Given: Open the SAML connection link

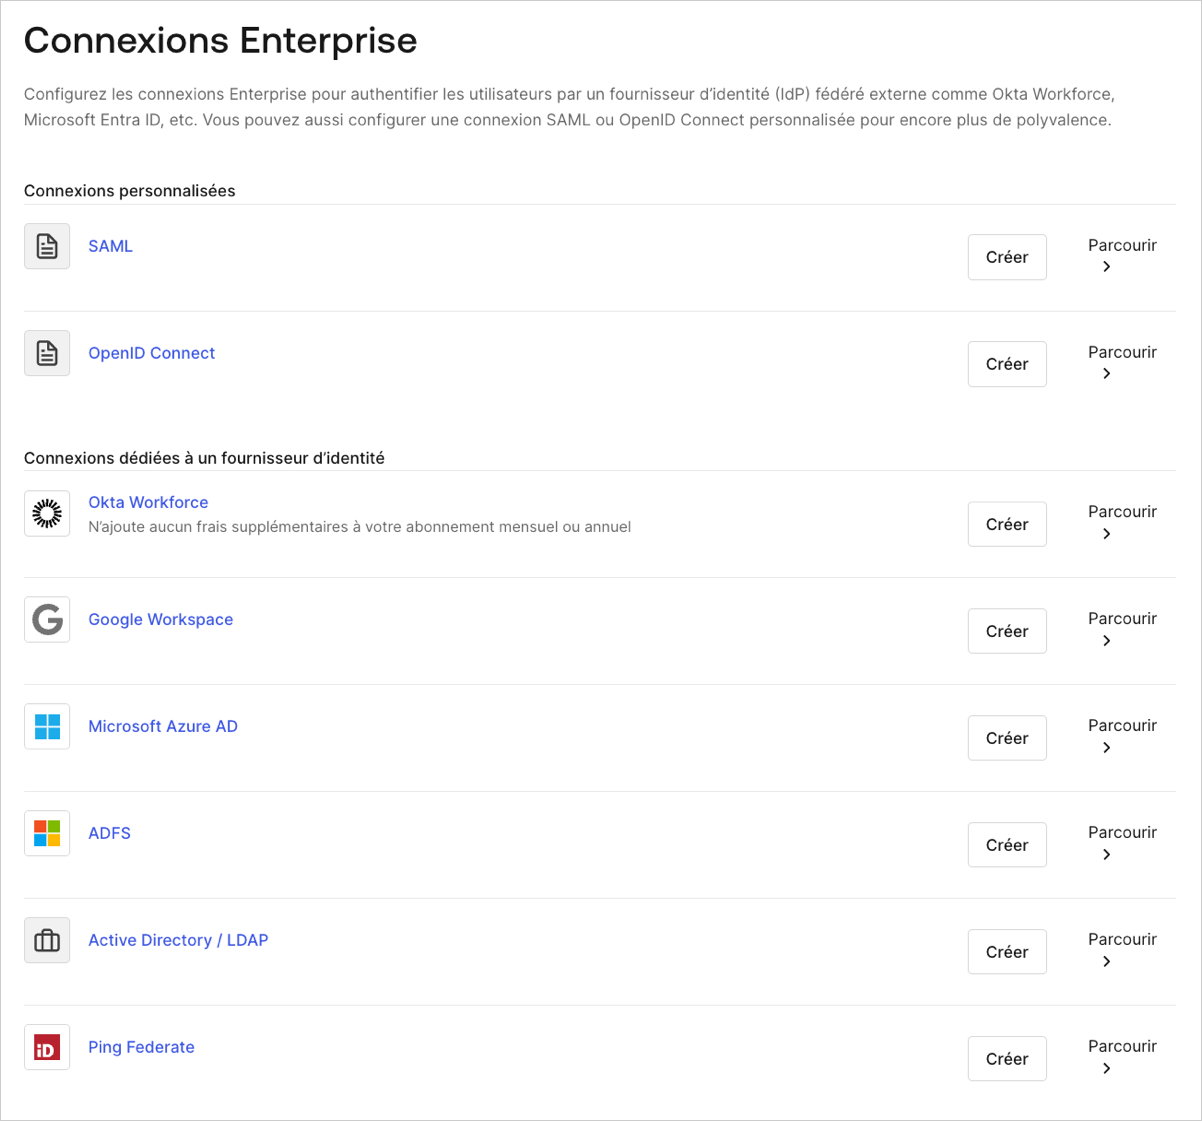Looking at the screenshot, I should point(110,246).
